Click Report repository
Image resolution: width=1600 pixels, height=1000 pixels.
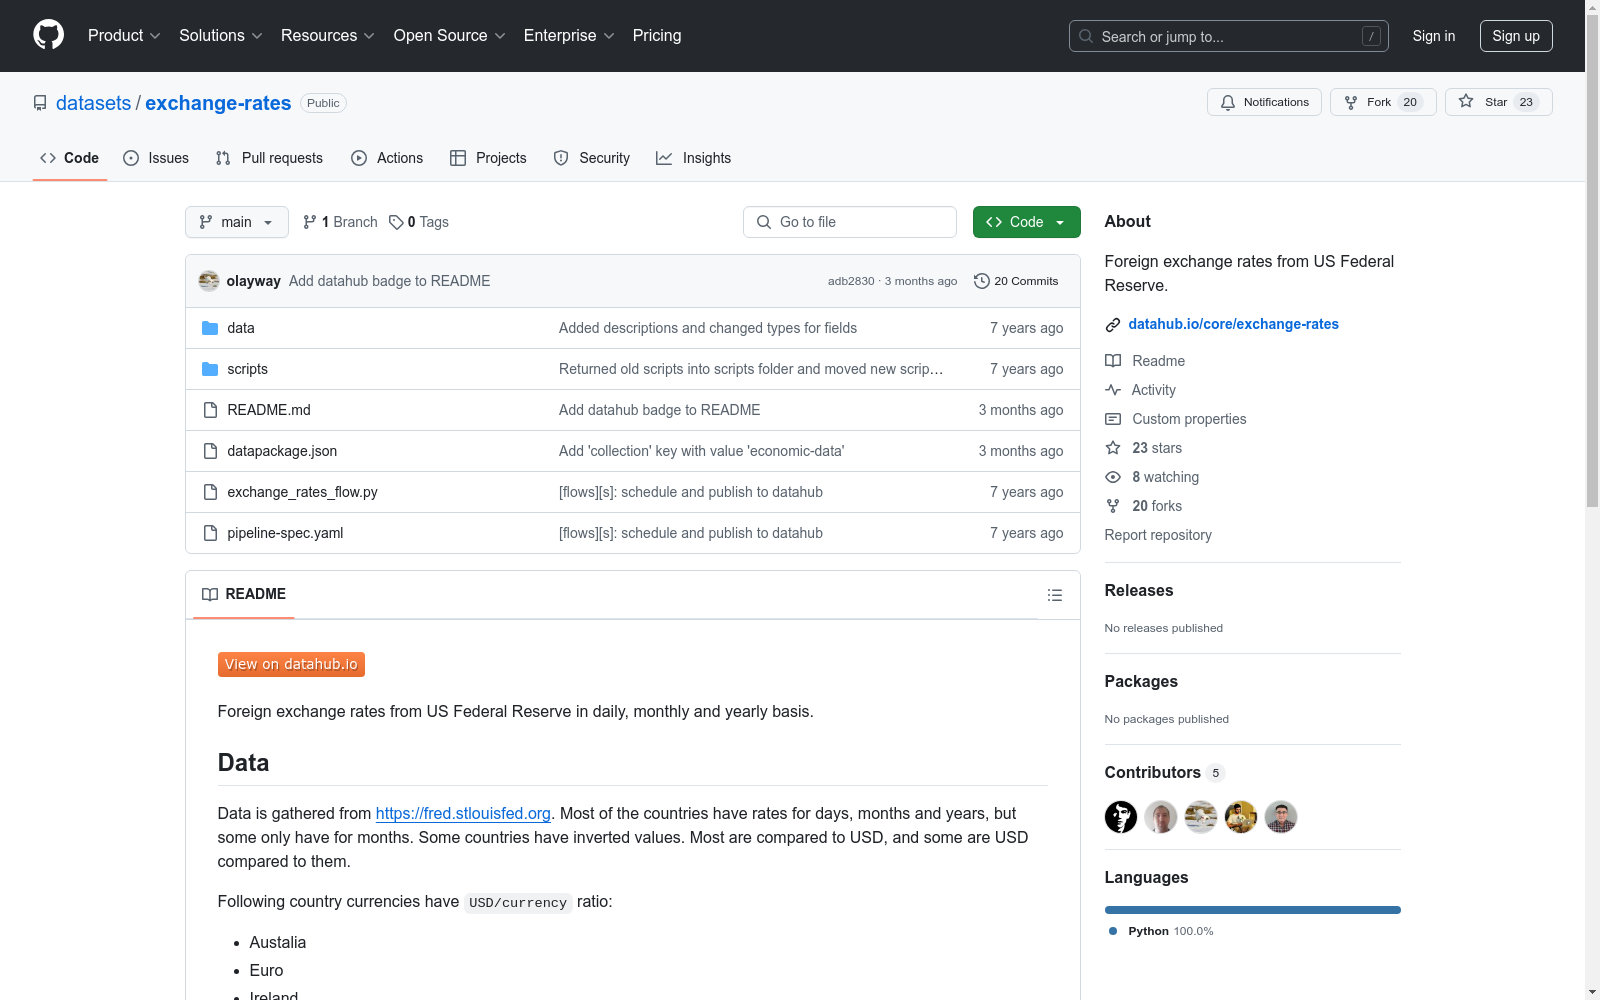tap(1158, 535)
